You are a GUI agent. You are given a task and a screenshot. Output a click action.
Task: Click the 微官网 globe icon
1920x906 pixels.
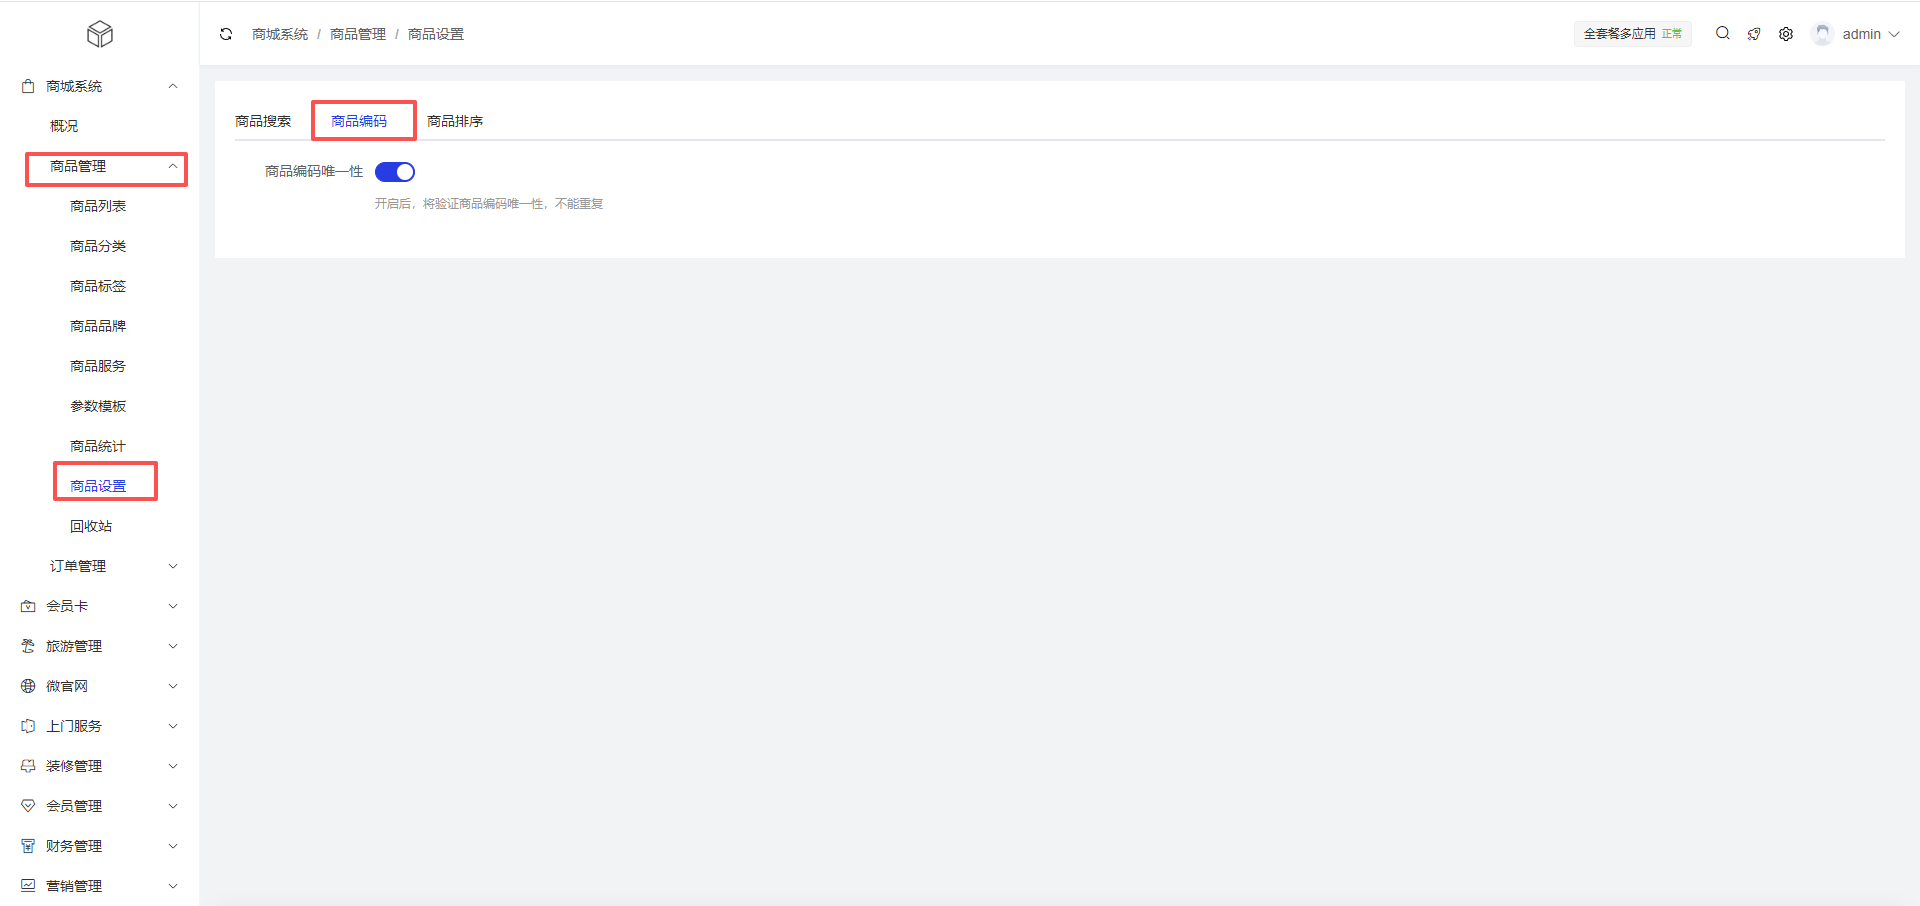pyautogui.click(x=28, y=686)
